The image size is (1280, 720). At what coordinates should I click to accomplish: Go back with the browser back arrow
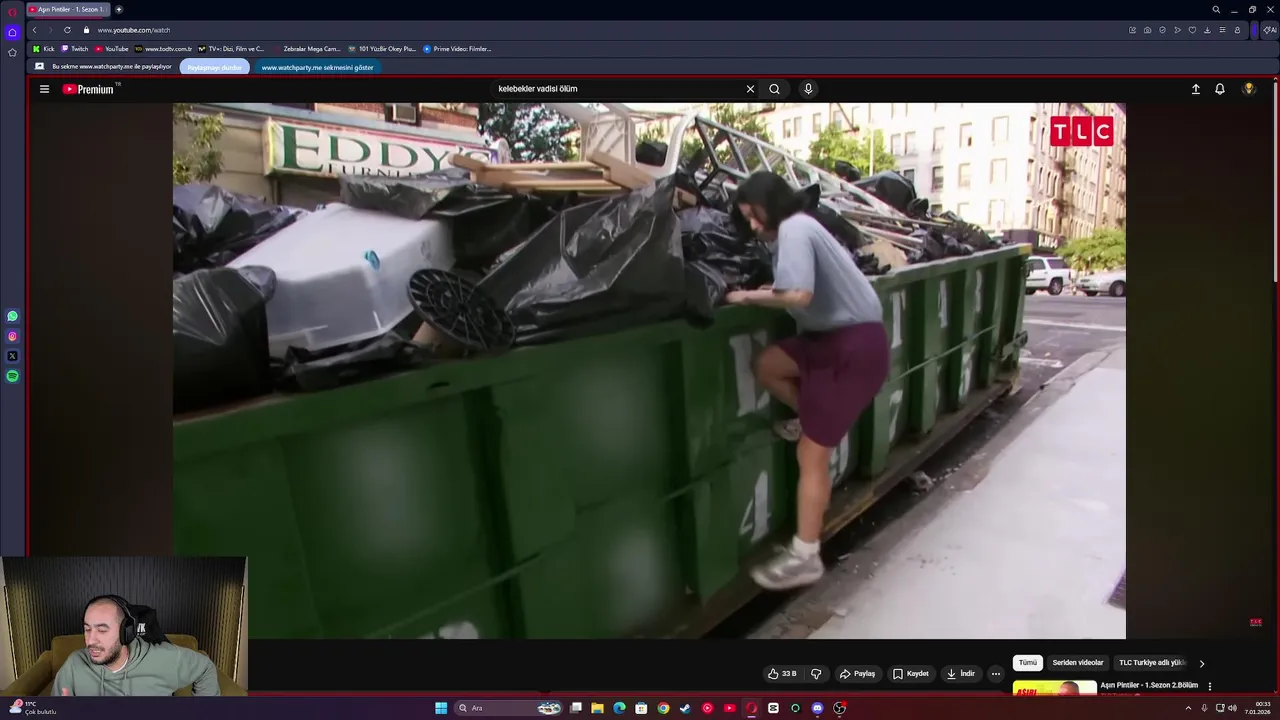click(x=34, y=30)
